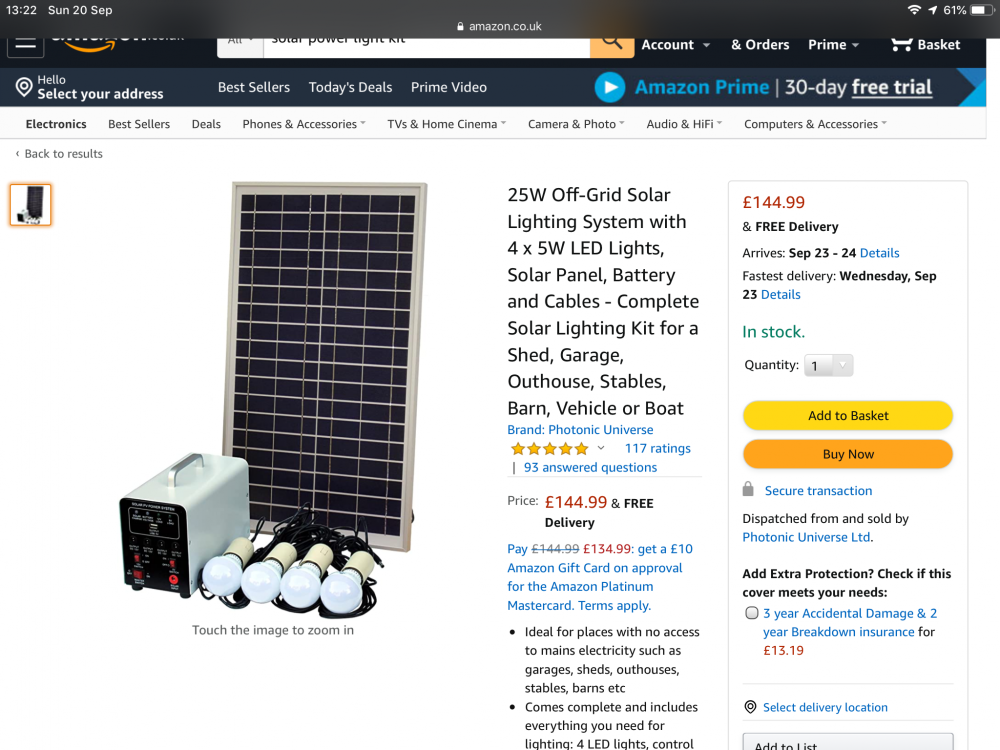Select the solar kit product thumbnail
This screenshot has width=1000, height=750.
pos(31,205)
